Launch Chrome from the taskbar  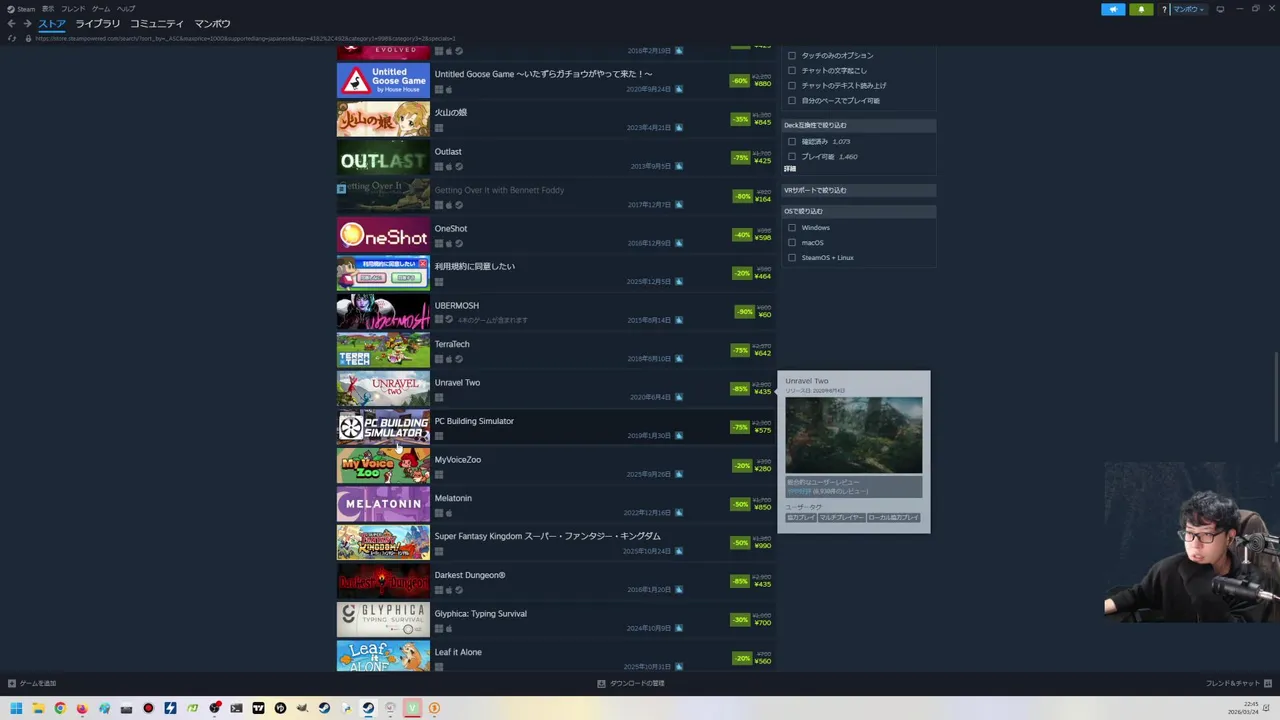tap(60, 708)
